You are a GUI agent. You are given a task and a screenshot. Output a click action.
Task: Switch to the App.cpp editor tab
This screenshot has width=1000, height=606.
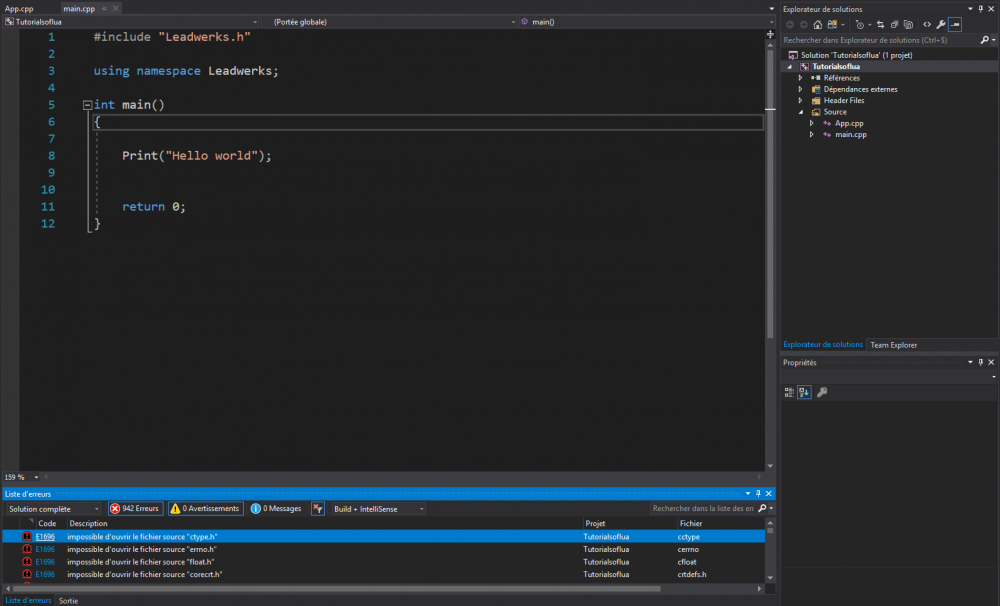click(x=20, y=8)
